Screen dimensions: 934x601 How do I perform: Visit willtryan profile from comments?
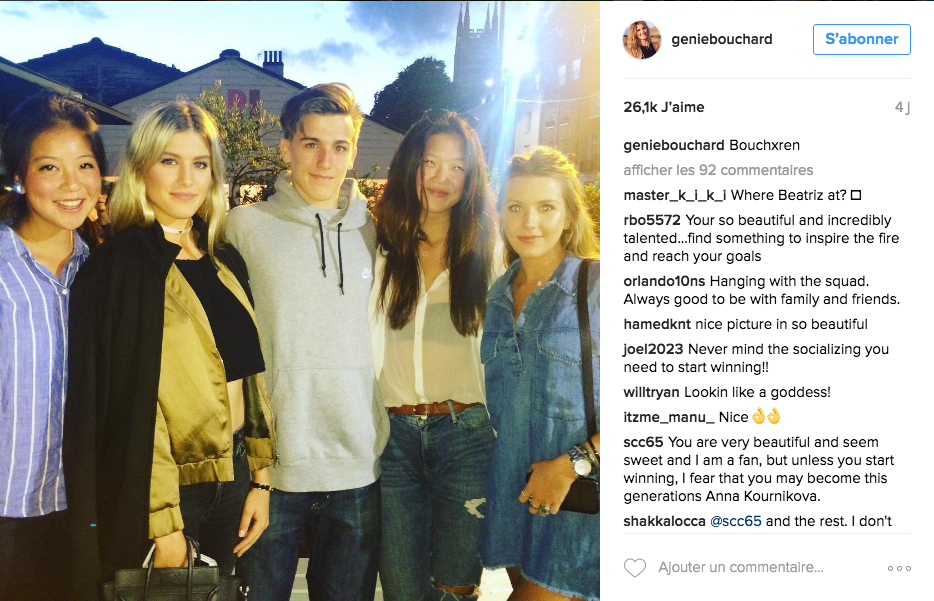click(x=651, y=392)
